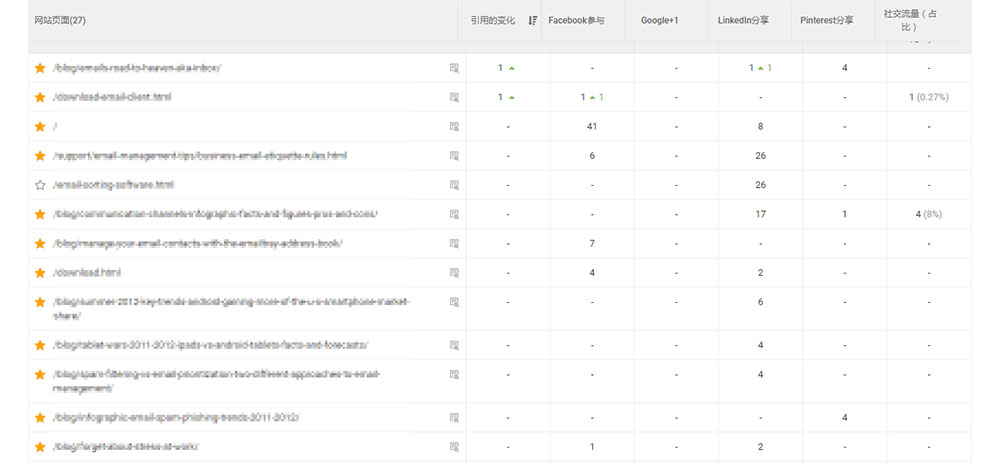Open the communication-channels-infographic blog link
Screen dimensions: 1000x466
pos(215,214)
